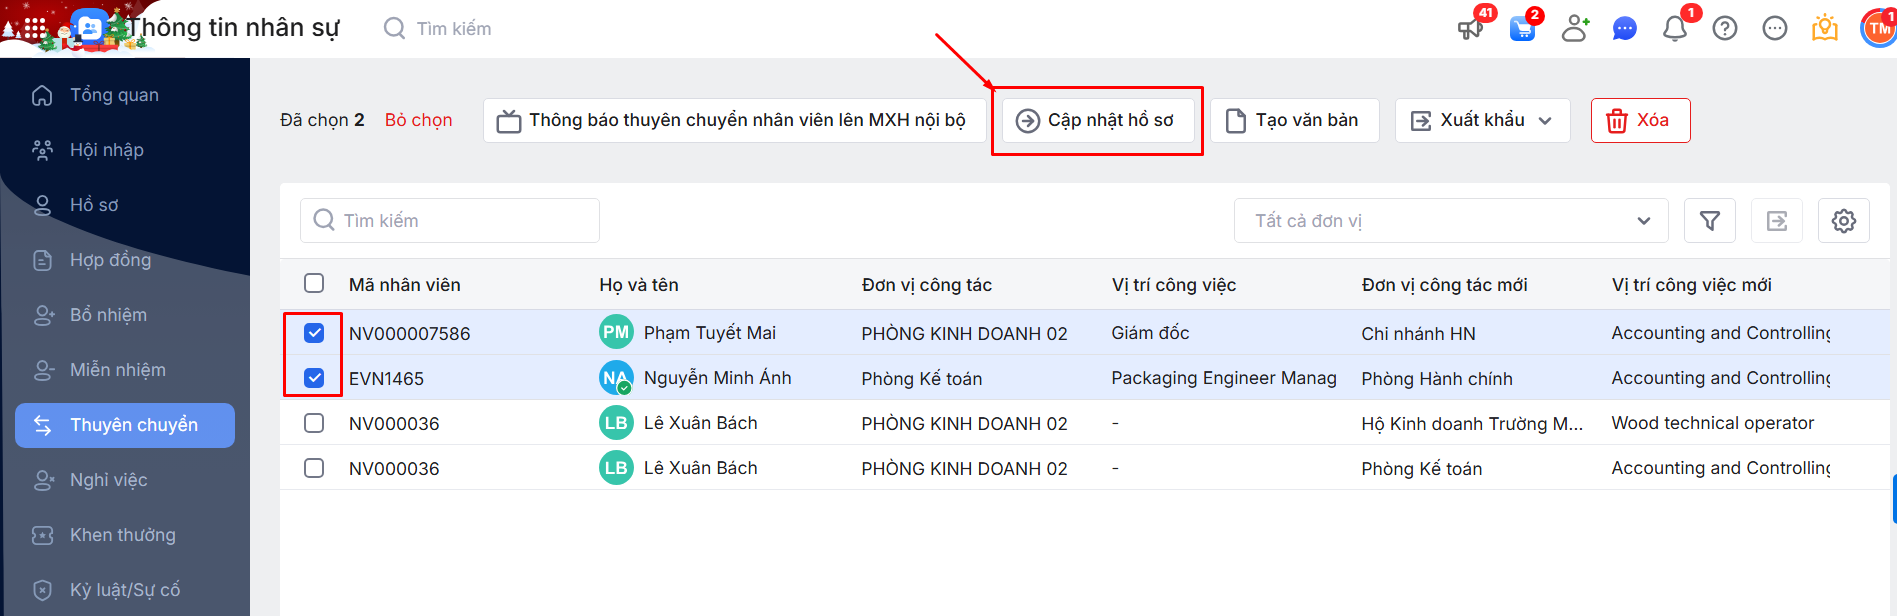Click the megaphone announcements icon
This screenshot has width=1897, height=616.
1470,28
